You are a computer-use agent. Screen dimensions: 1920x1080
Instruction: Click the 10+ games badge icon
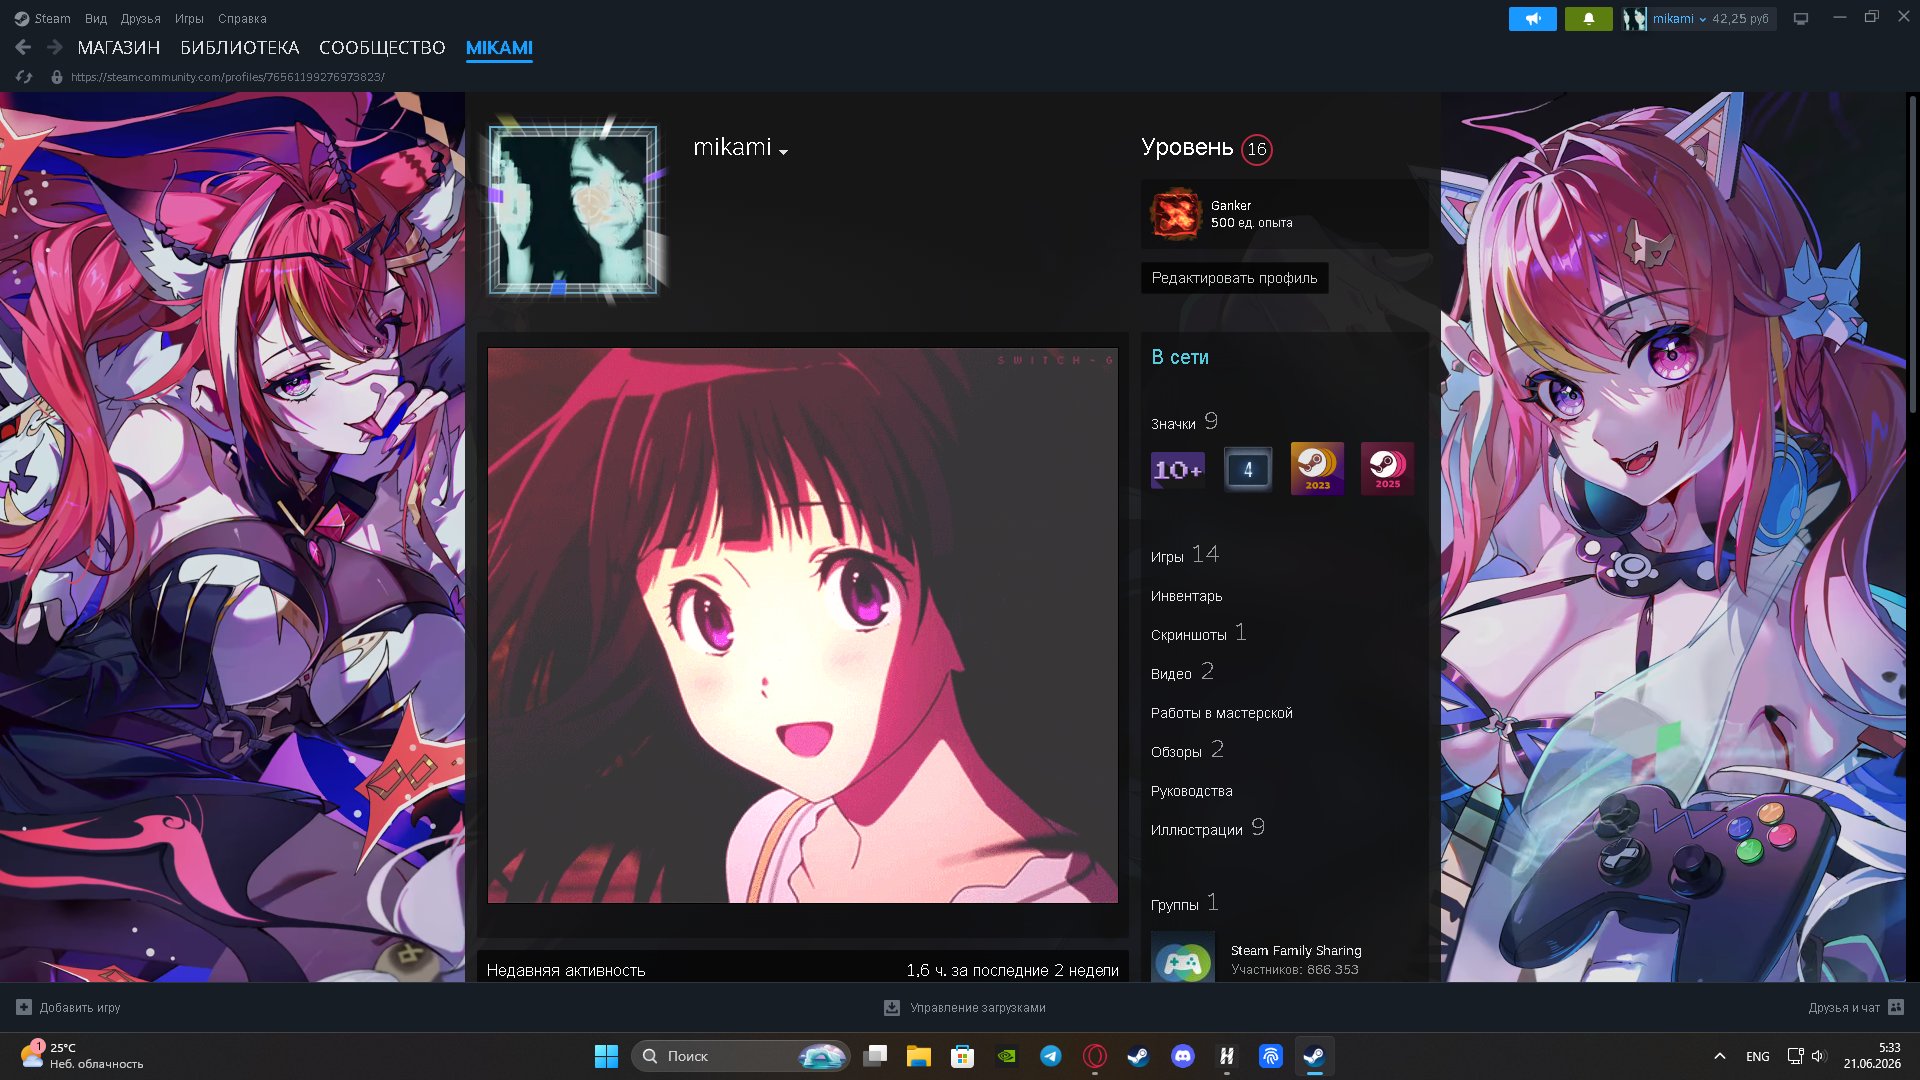pyautogui.click(x=1178, y=469)
